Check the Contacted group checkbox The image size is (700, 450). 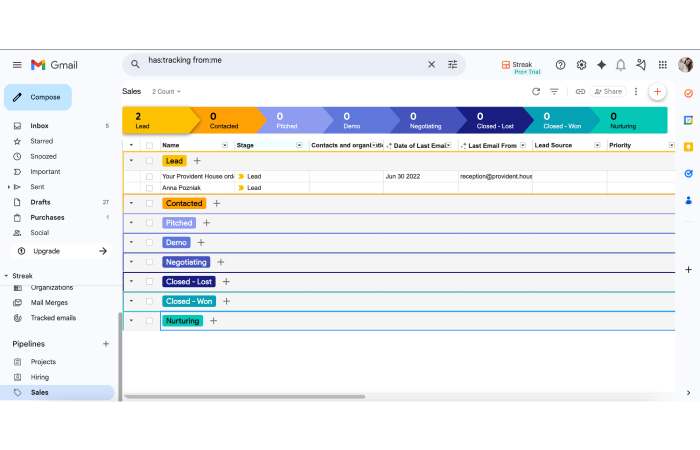point(149,204)
